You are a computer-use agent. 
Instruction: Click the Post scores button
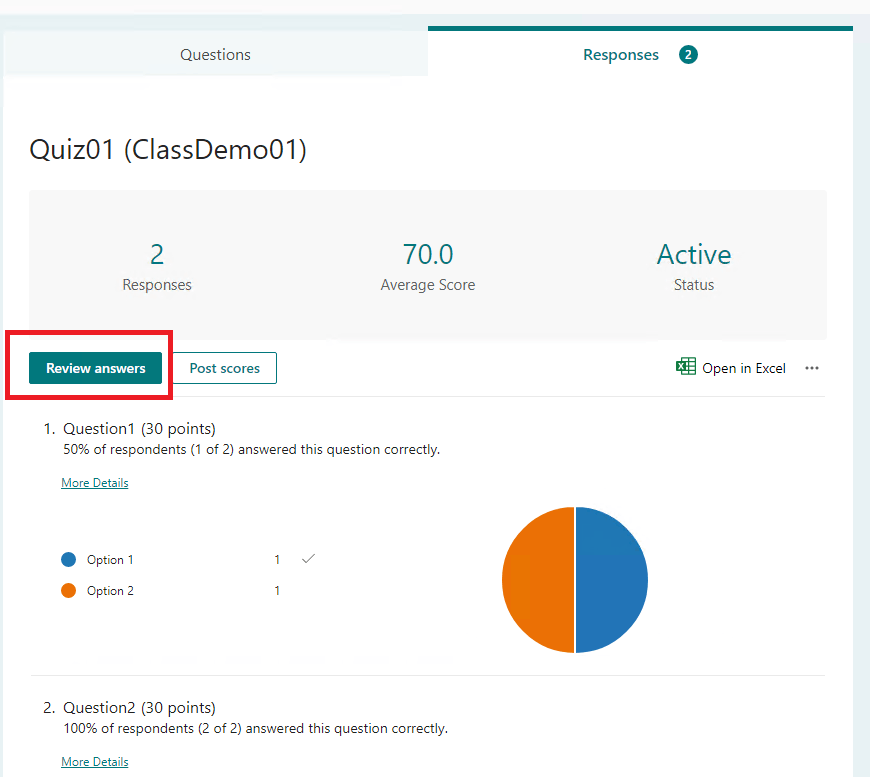click(225, 368)
